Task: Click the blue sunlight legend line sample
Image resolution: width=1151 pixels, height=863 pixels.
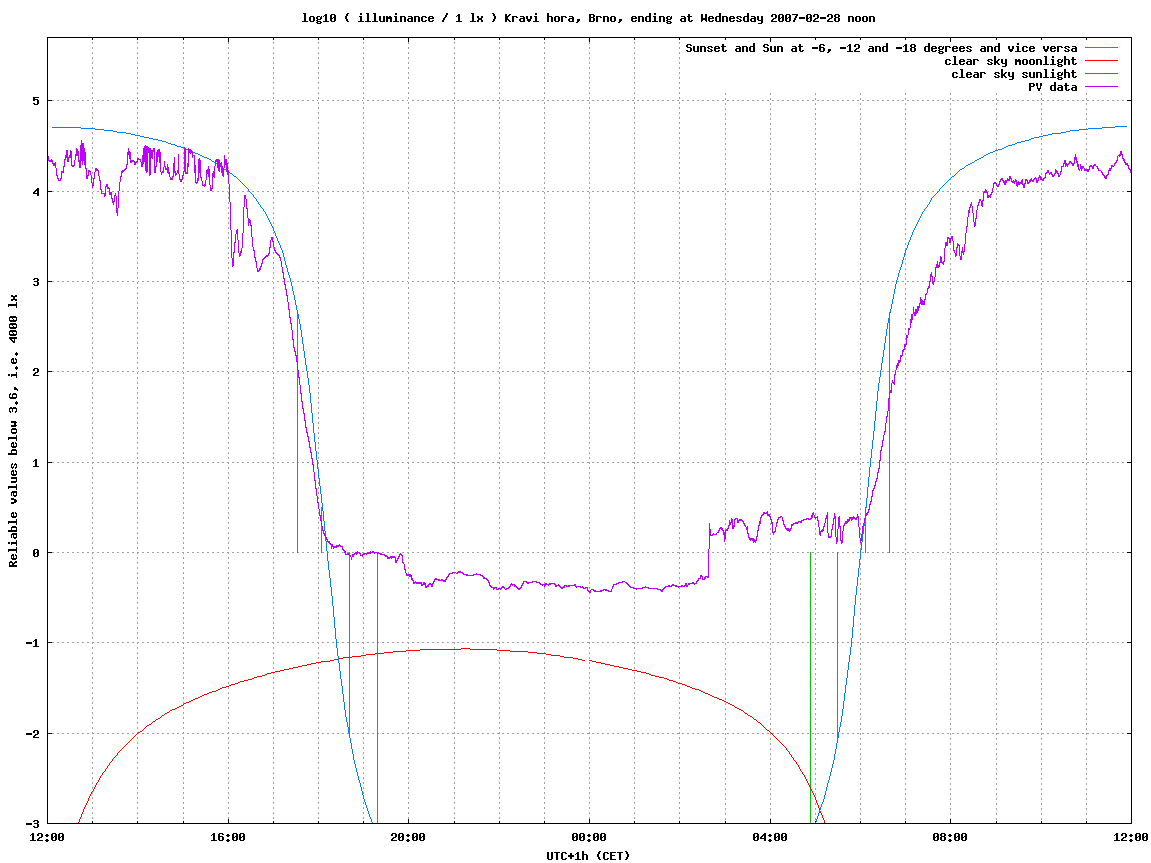Action: pyautogui.click(x=1101, y=74)
